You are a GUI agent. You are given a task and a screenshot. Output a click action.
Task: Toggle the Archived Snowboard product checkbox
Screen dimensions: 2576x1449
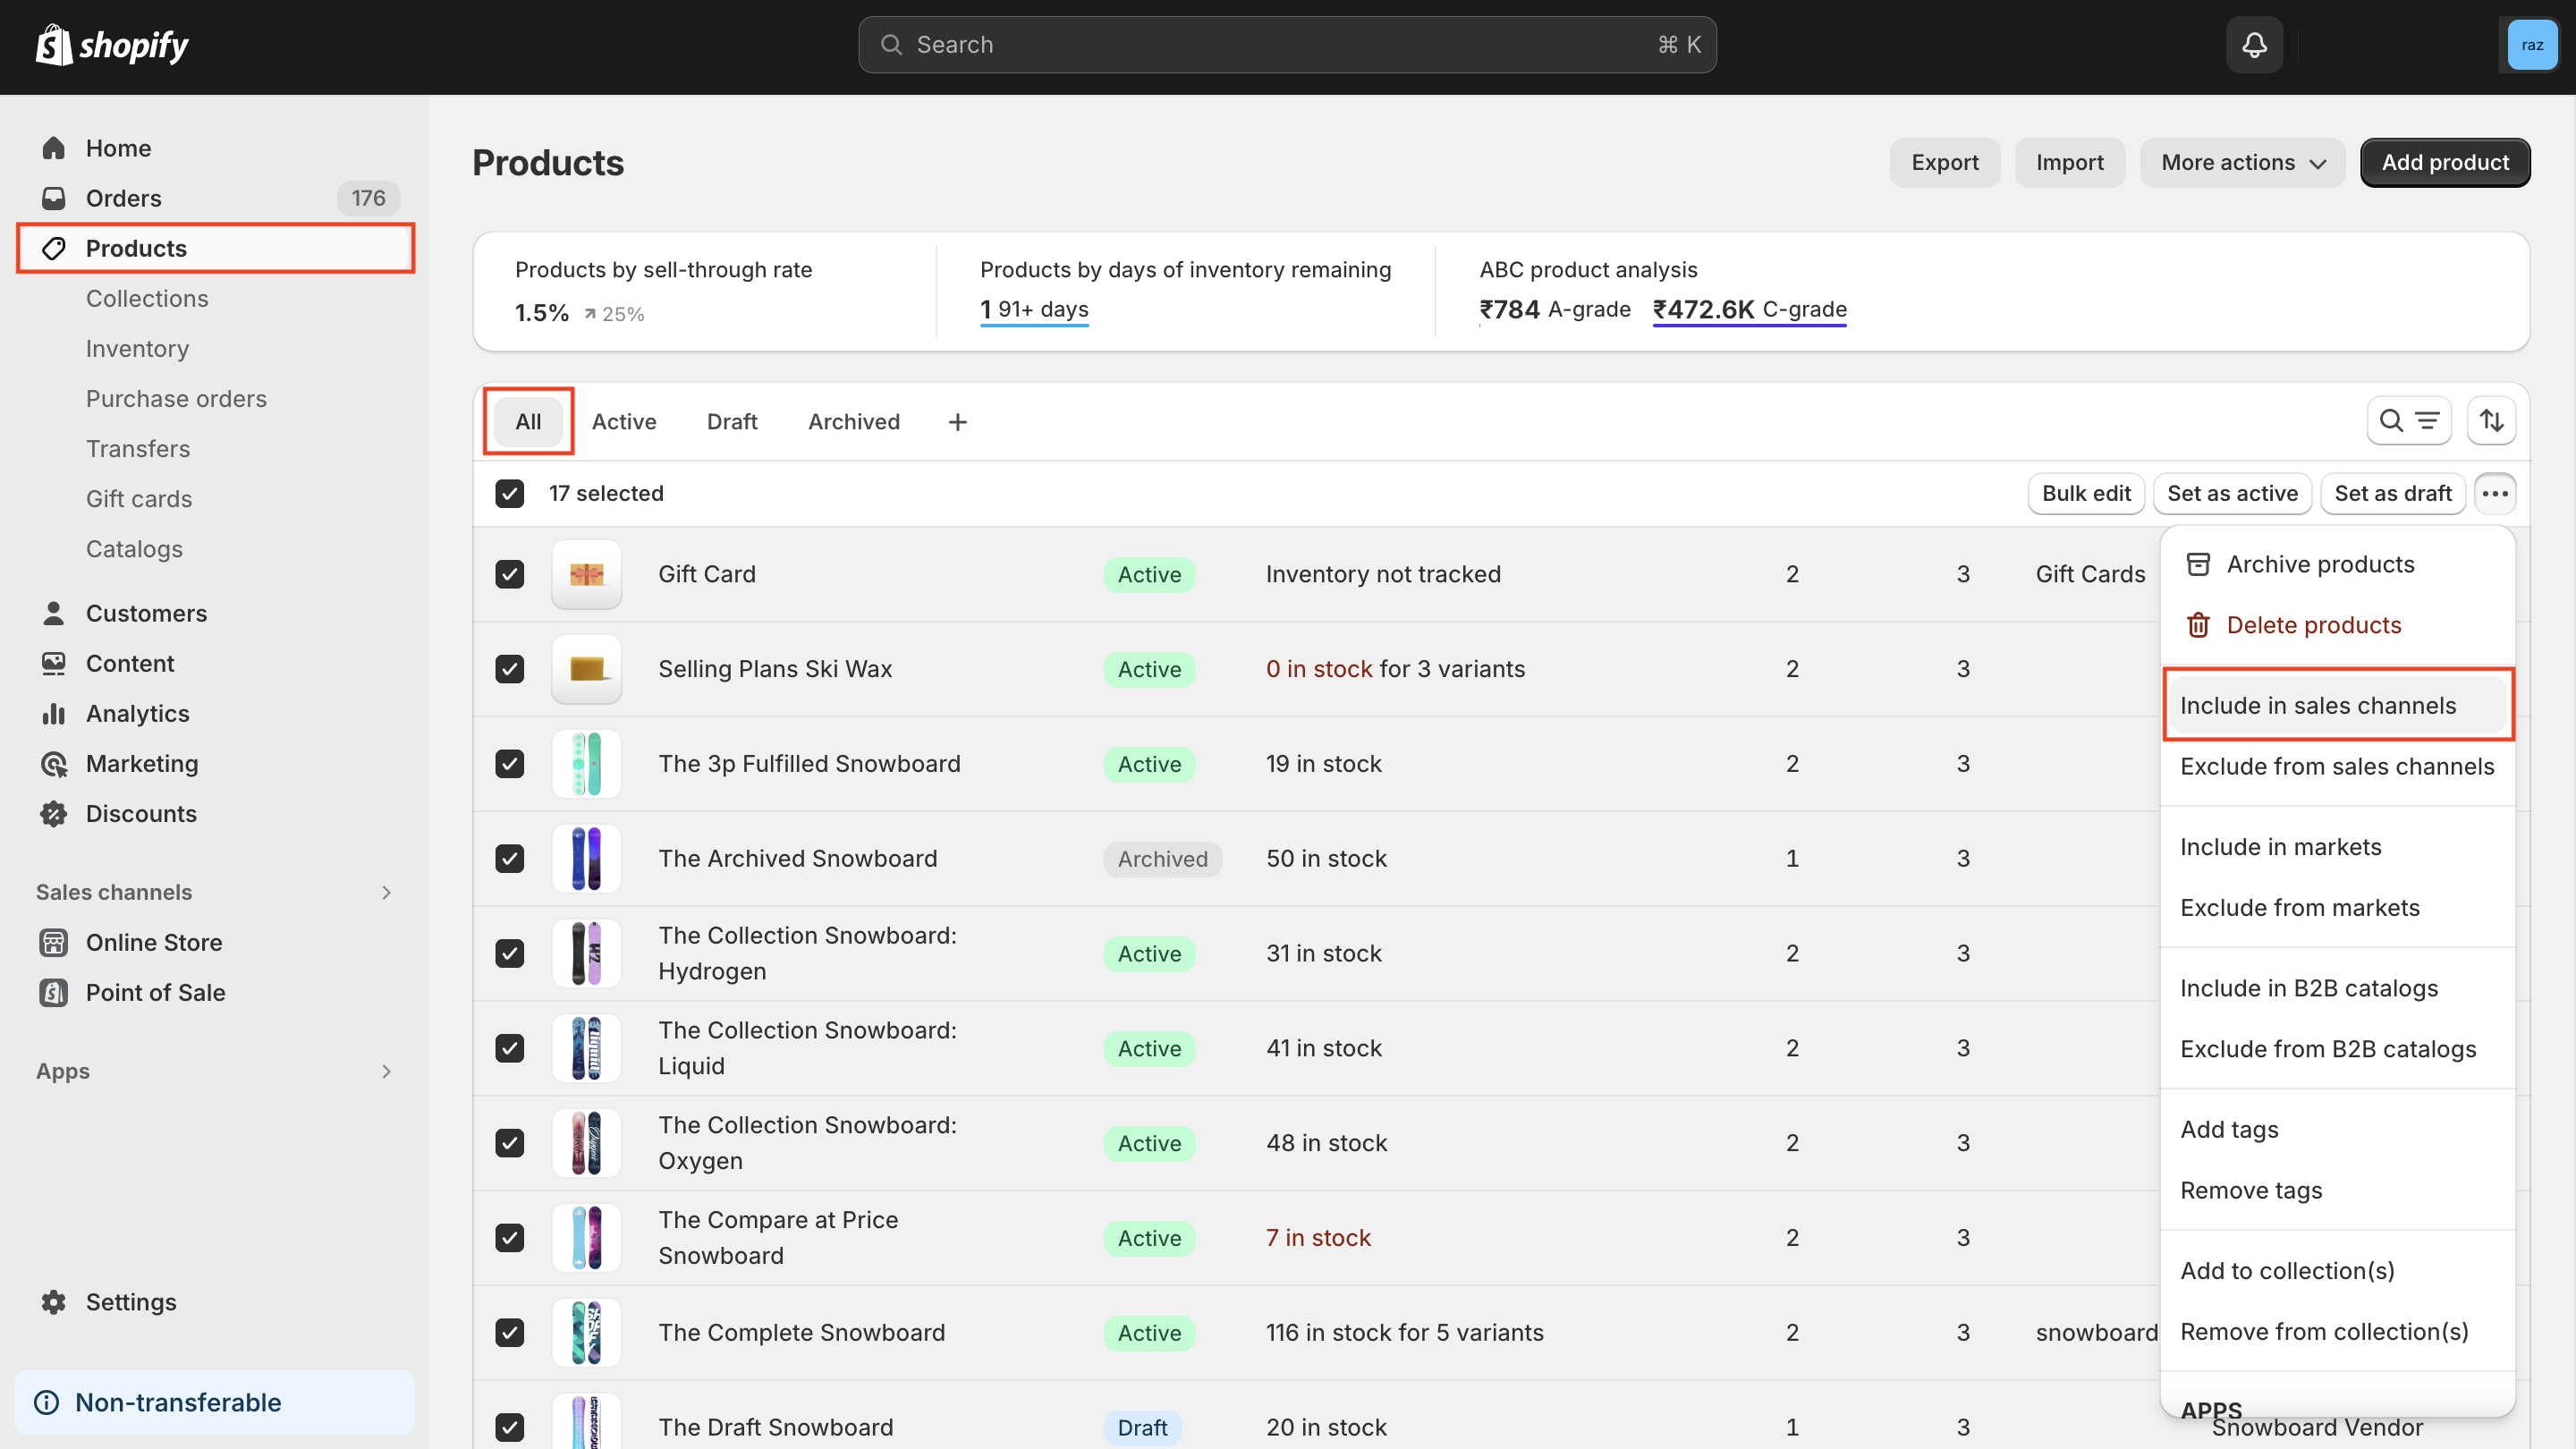[512, 858]
